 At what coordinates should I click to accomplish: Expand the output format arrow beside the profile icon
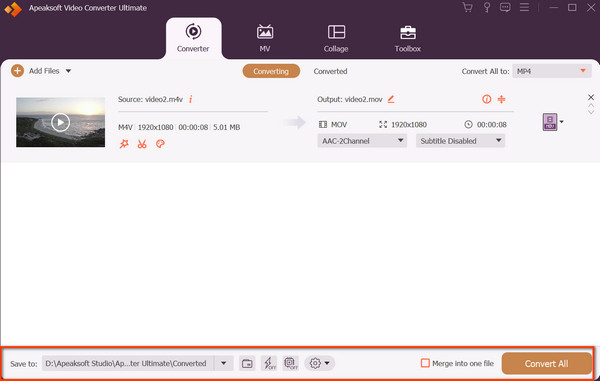pyautogui.click(x=561, y=122)
